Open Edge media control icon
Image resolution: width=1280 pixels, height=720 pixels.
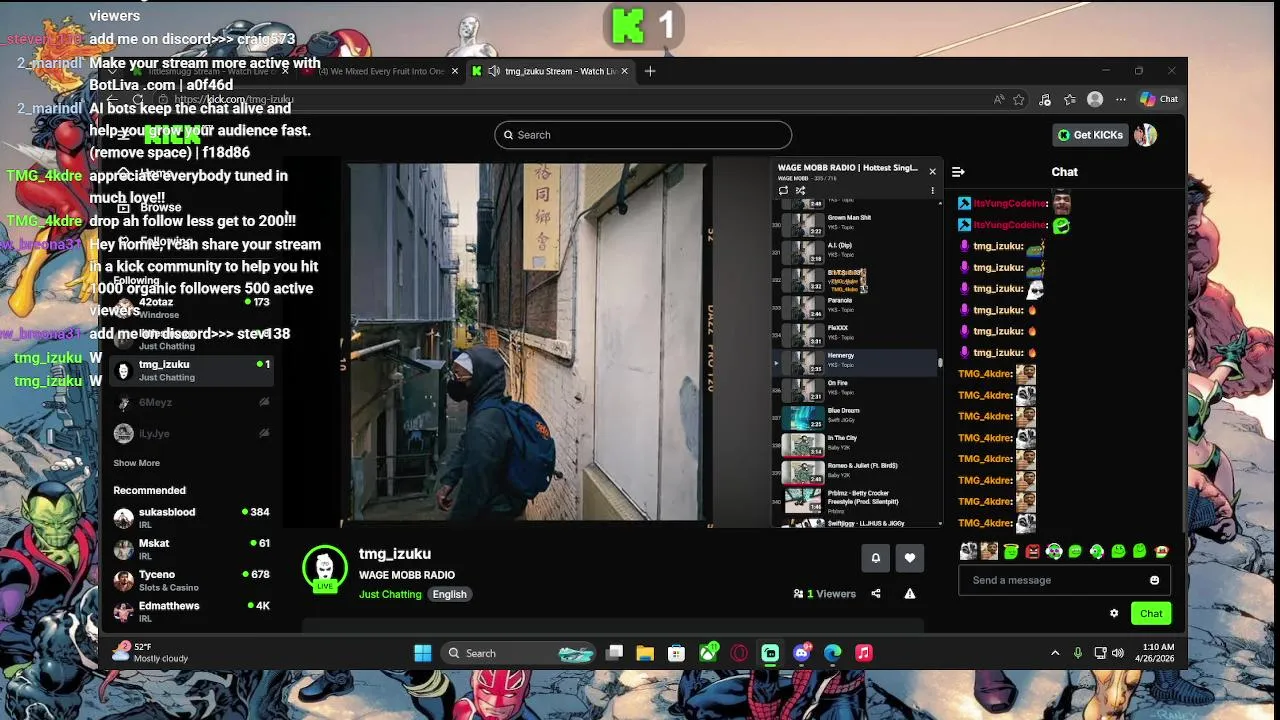(1045, 99)
